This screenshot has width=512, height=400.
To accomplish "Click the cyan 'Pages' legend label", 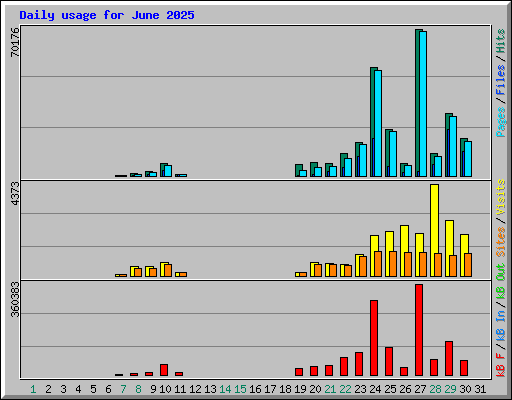I will click(500, 122).
